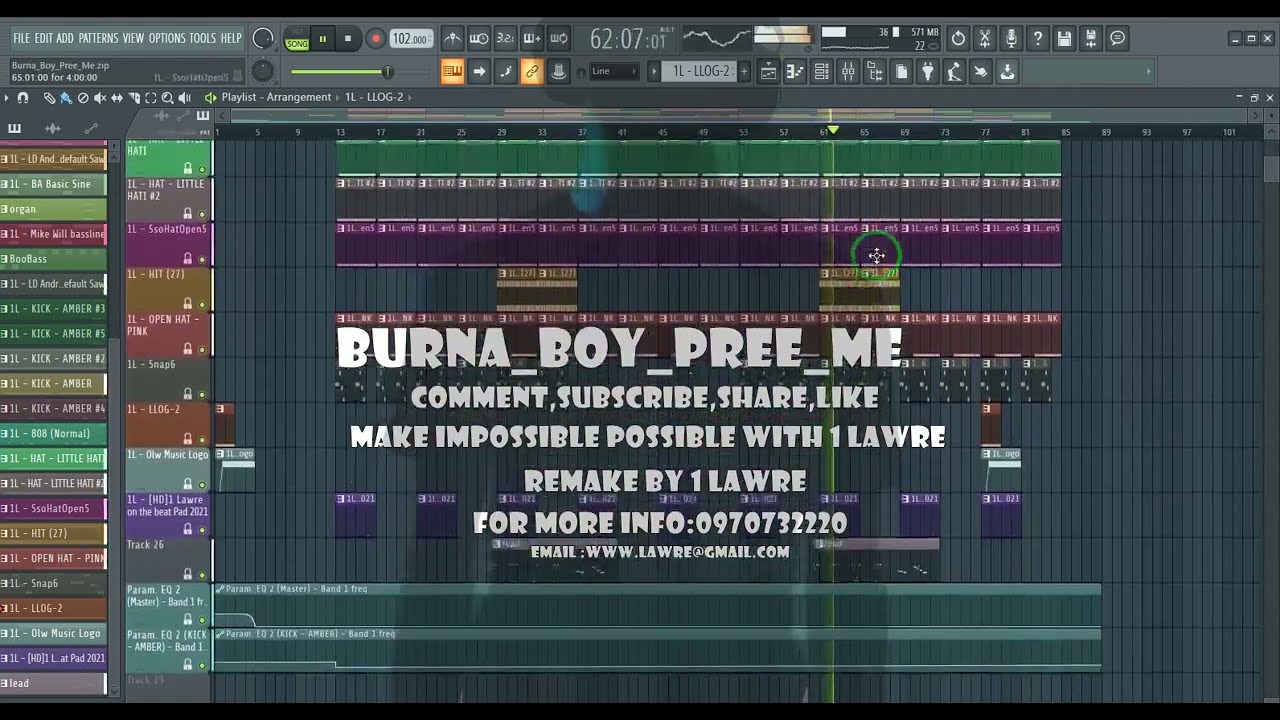Open the Line snap dropdown
This screenshot has height=720, width=1280.
tap(613, 71)
